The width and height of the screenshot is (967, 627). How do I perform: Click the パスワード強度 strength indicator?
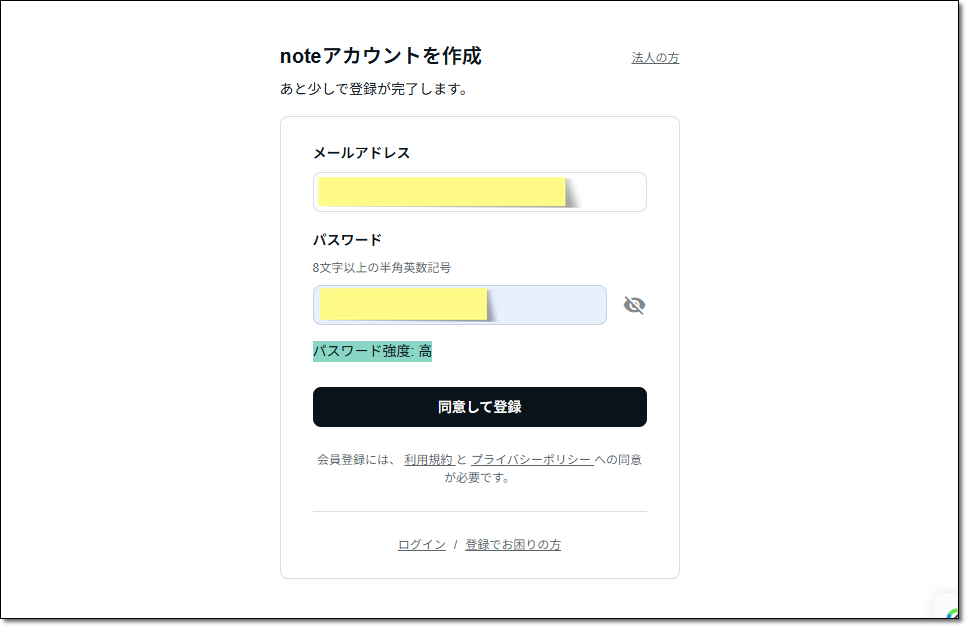coord(372,351)
